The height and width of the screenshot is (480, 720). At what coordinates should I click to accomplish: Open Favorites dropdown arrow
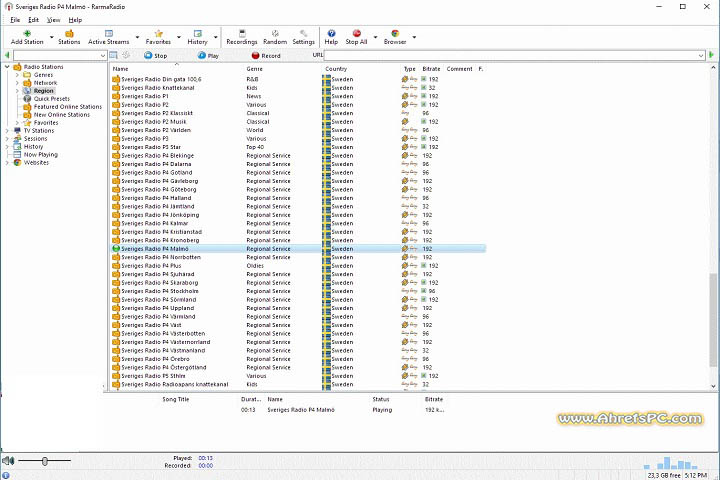pyautogui.click(x=179, y=37)
